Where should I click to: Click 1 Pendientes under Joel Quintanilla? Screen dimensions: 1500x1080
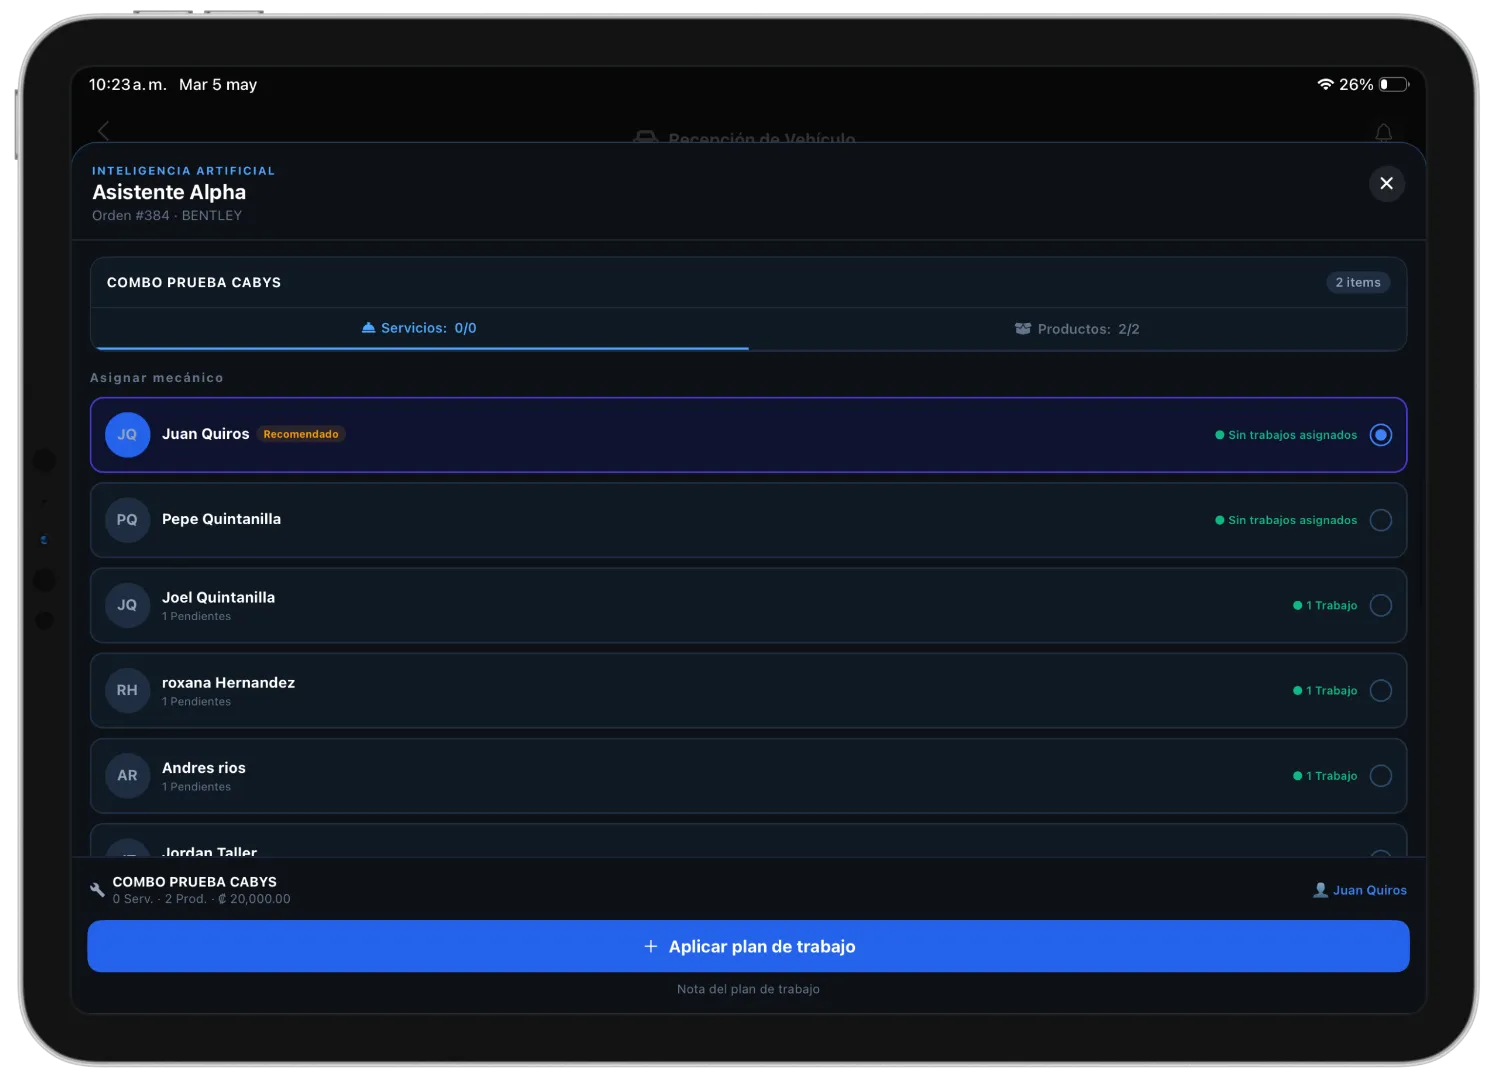(x=196, y=616)
